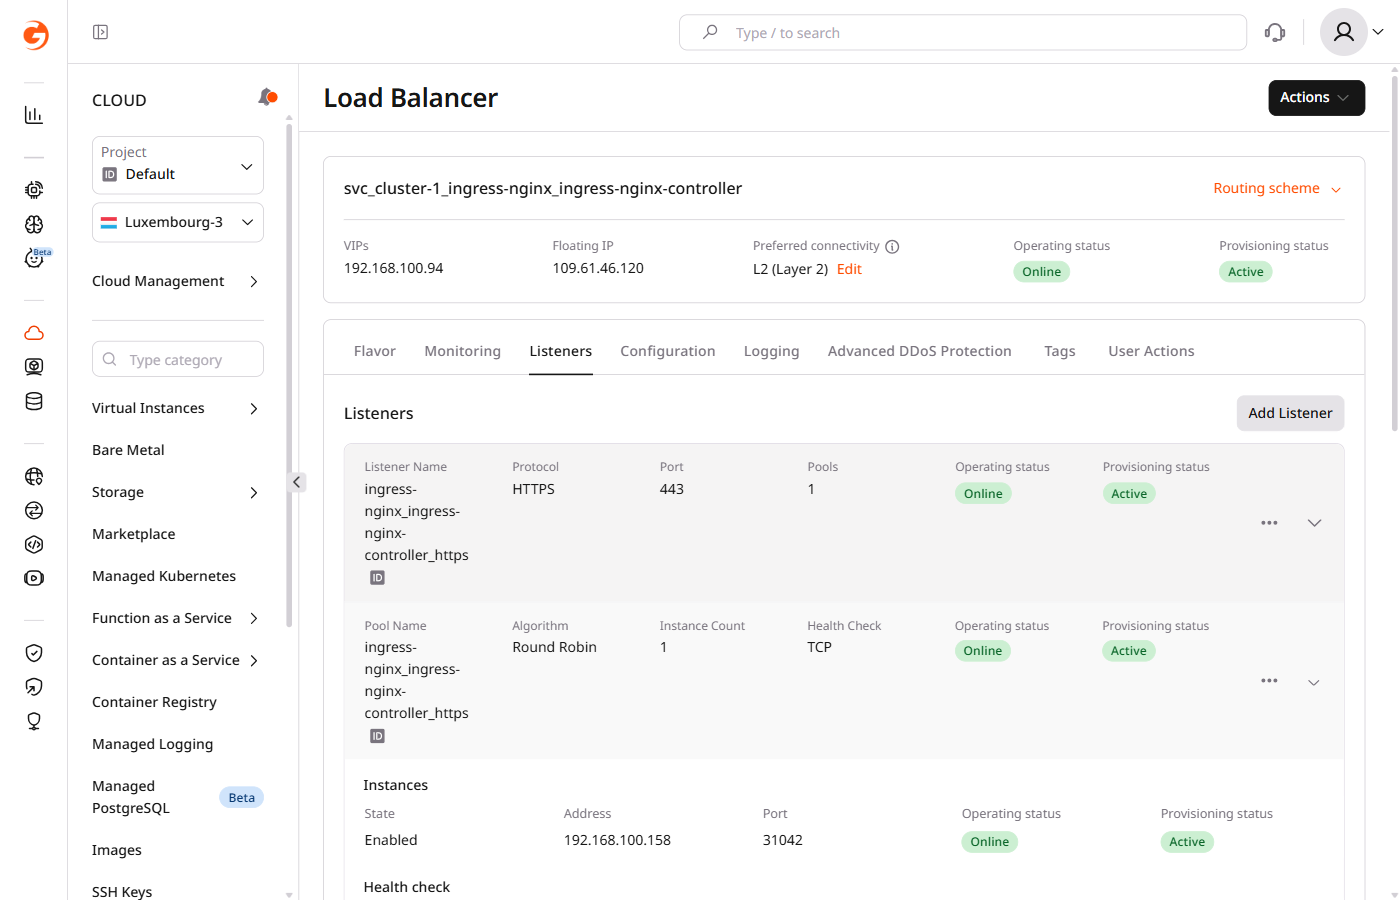Click the sidebar vertical scrollbar
1400x900 pixels.
pyautogui.click(x=289, y=375)
